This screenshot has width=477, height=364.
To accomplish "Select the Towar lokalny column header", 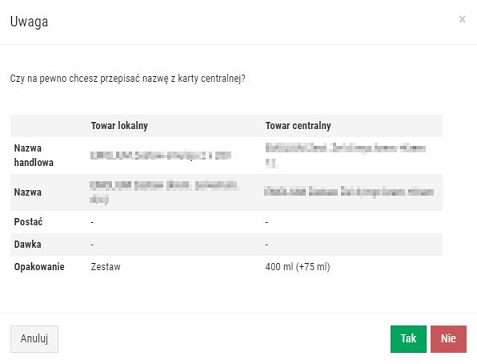I will (x=119, y=126).
